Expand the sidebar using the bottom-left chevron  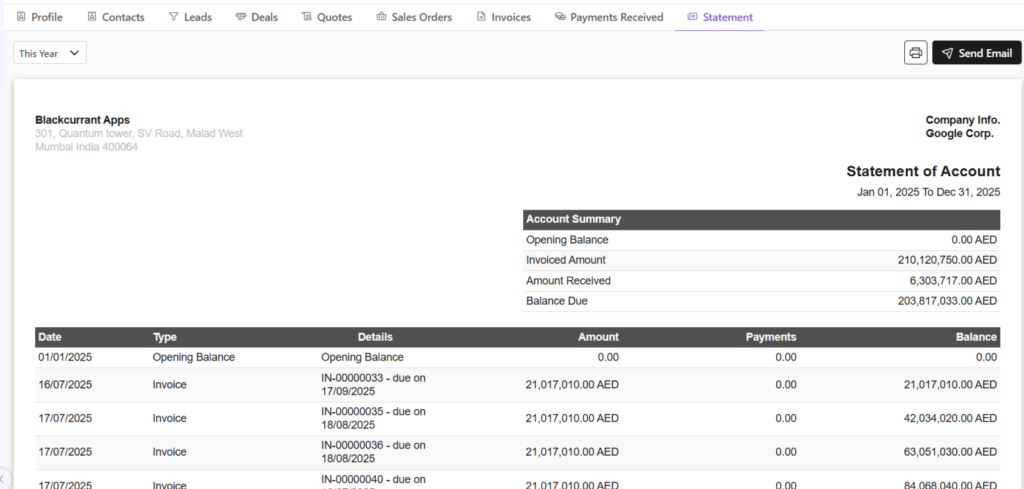pyautogui.click(x=4, y=481)
